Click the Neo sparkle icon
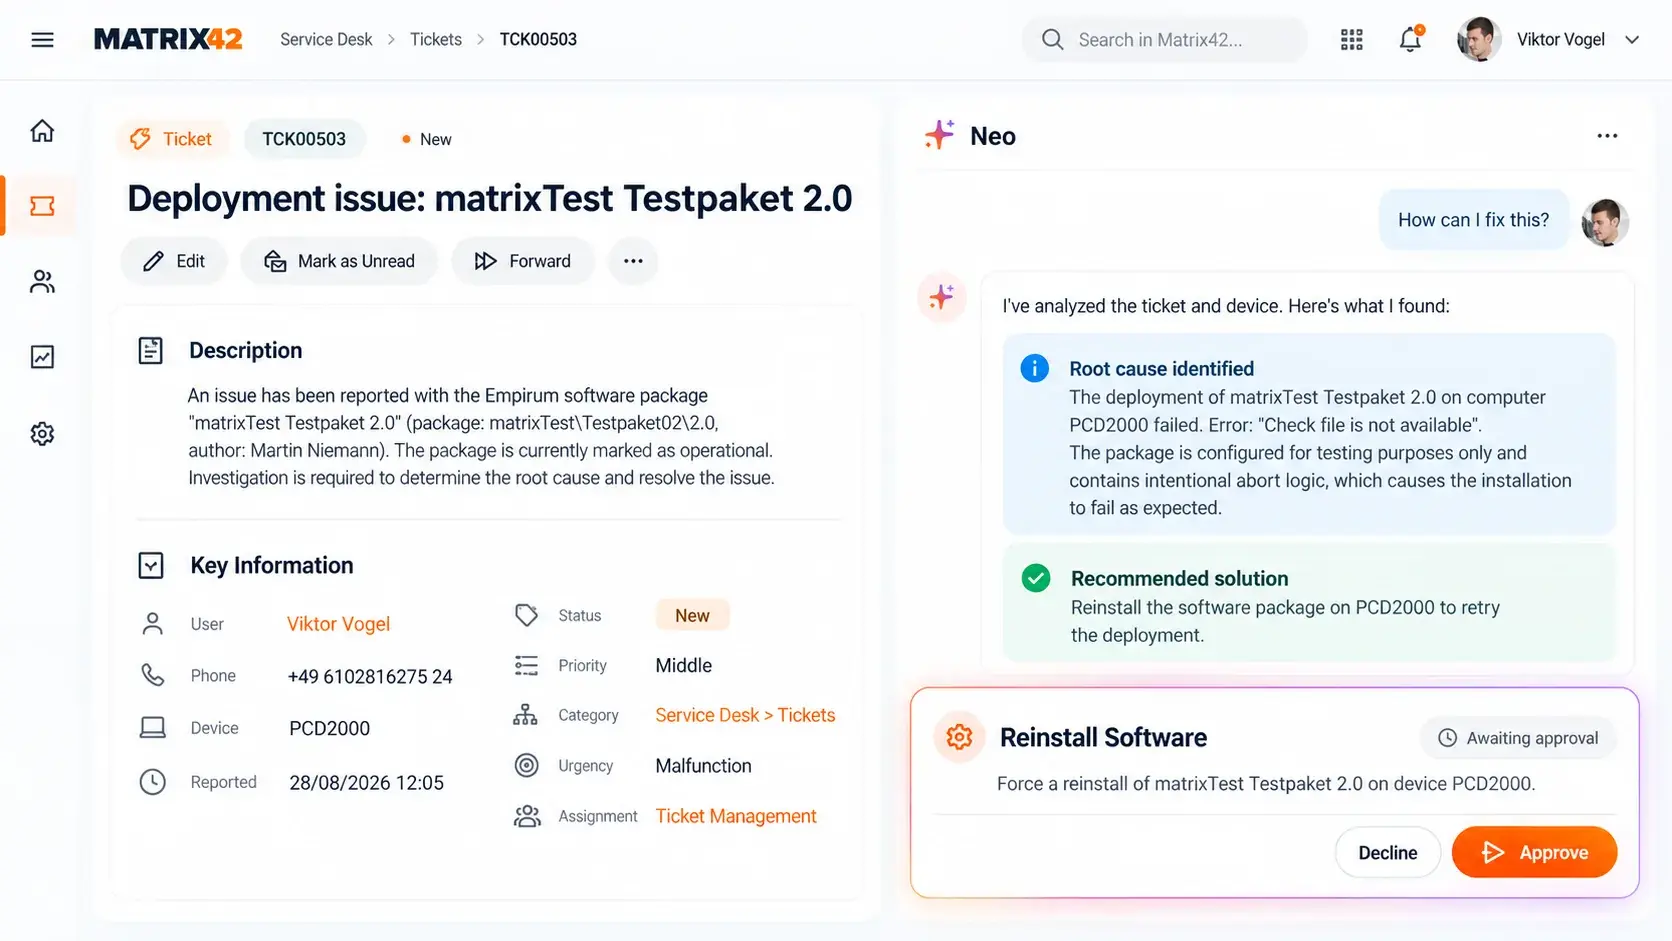Viewport: 1672px width, 941px height. [939, 135]
